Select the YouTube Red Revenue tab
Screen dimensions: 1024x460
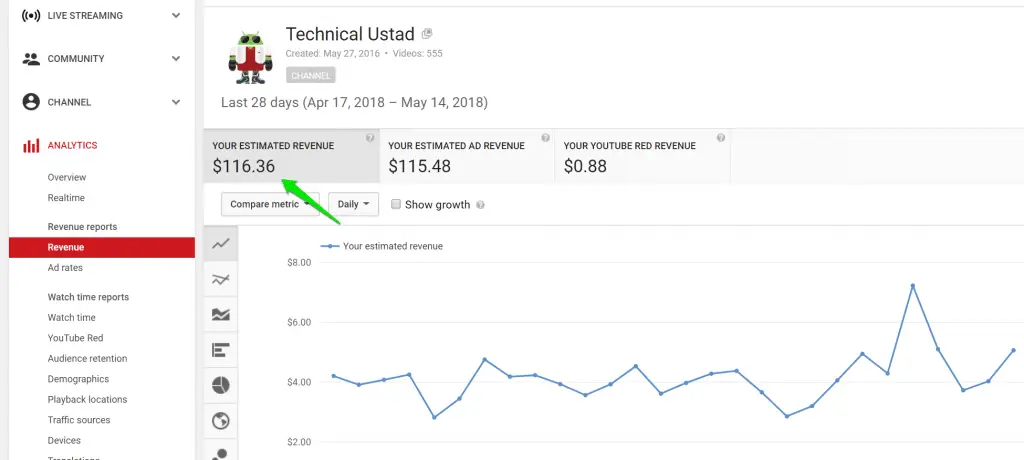[643, 156]
